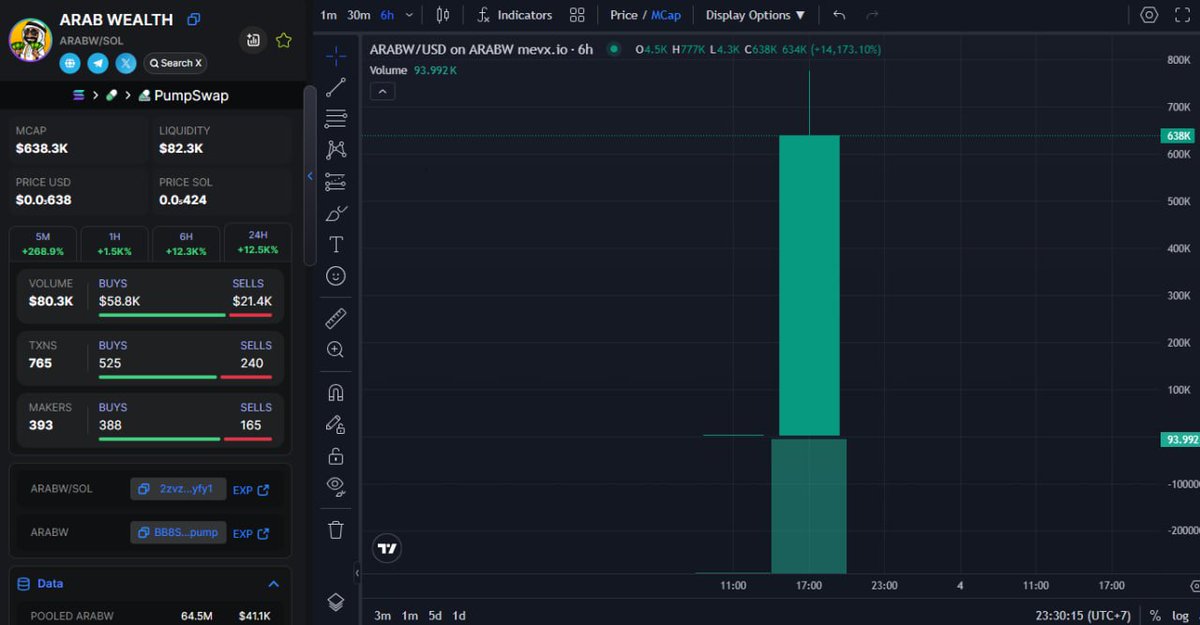Open the Telegram link icon

(x=98, y=63)
